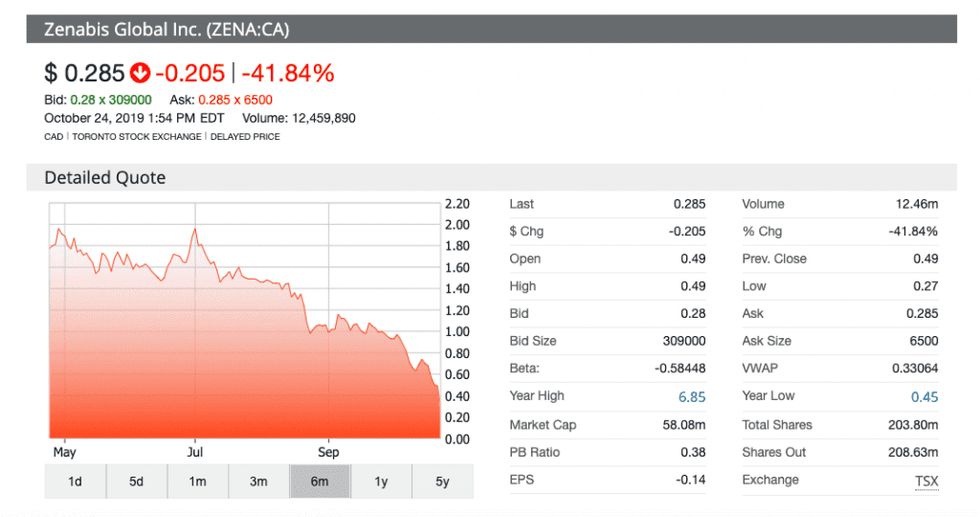Click the active 6m range tab
980x517 pixels.
click(320, 482)
